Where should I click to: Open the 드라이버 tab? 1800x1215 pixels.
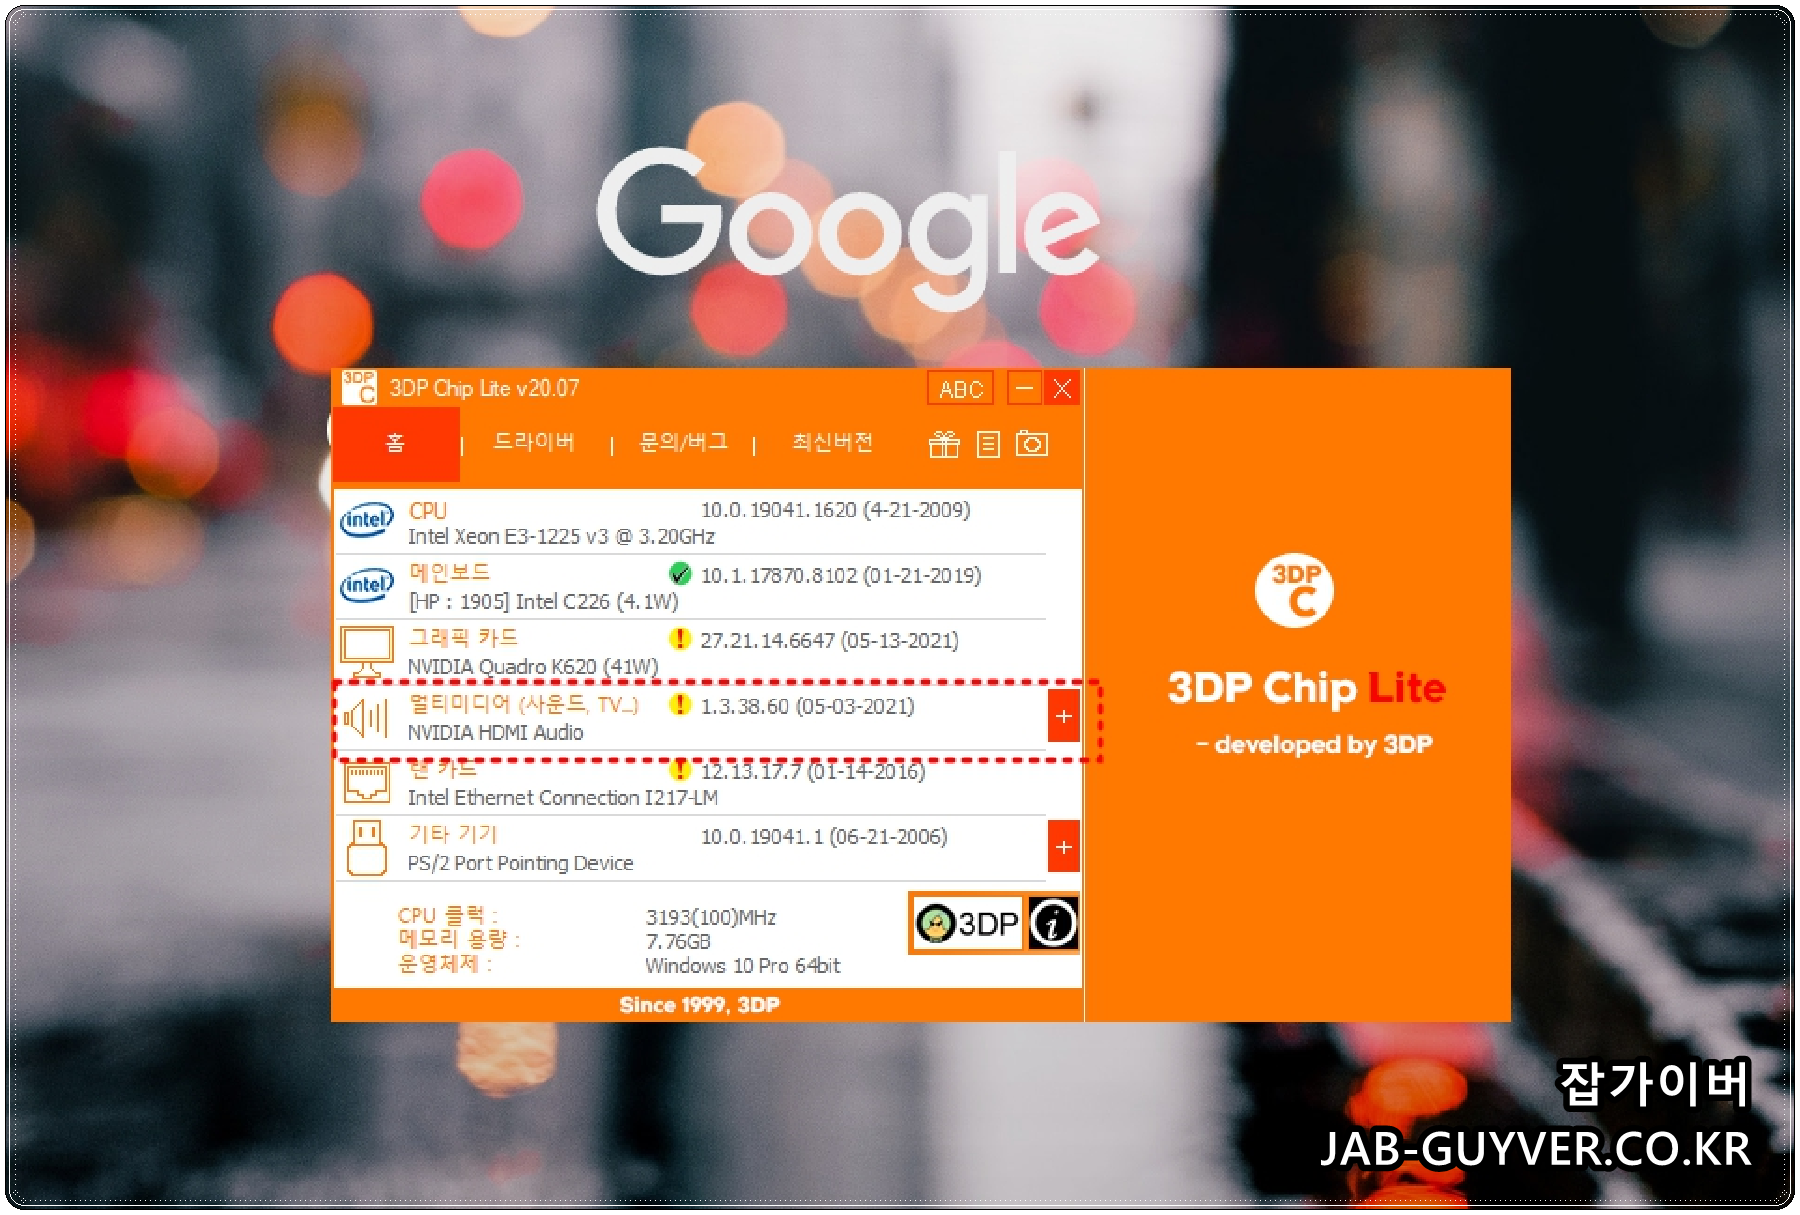click(x=535, y=442)
